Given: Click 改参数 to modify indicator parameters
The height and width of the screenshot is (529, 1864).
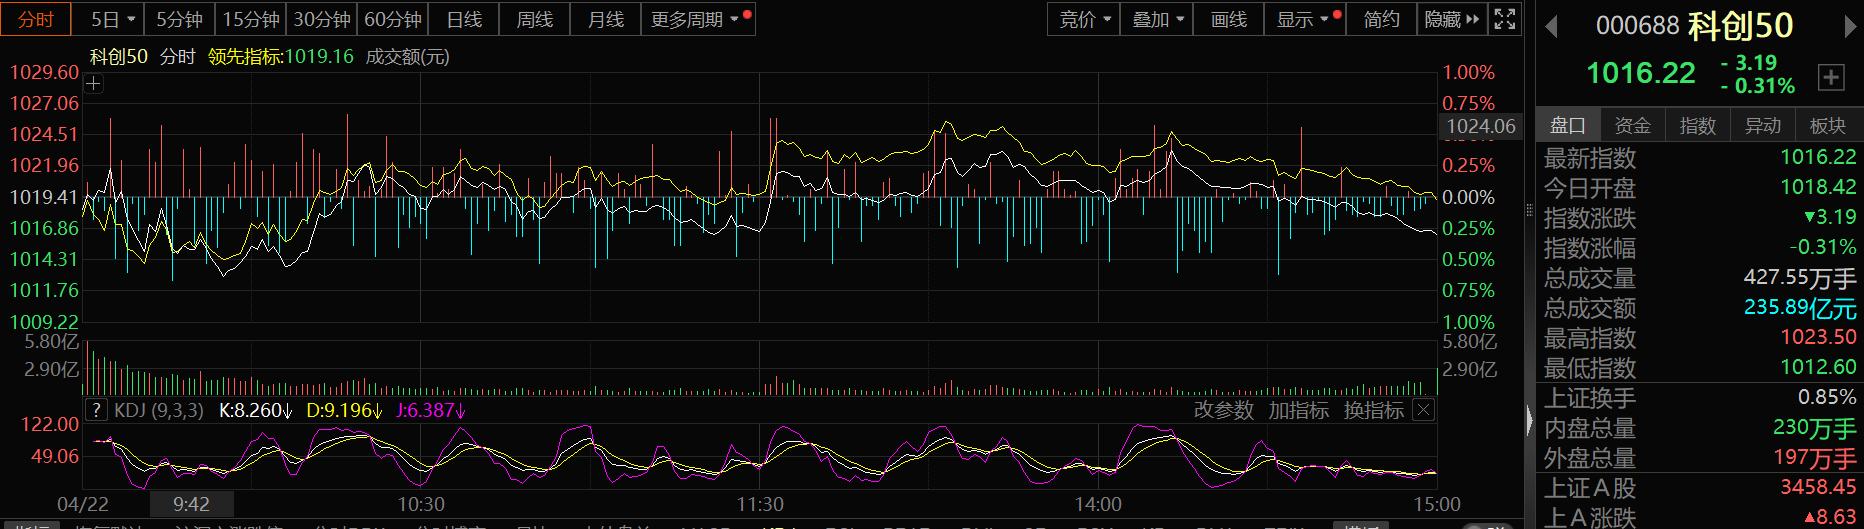Looking at the screenshot, I should pos(1223,410).
